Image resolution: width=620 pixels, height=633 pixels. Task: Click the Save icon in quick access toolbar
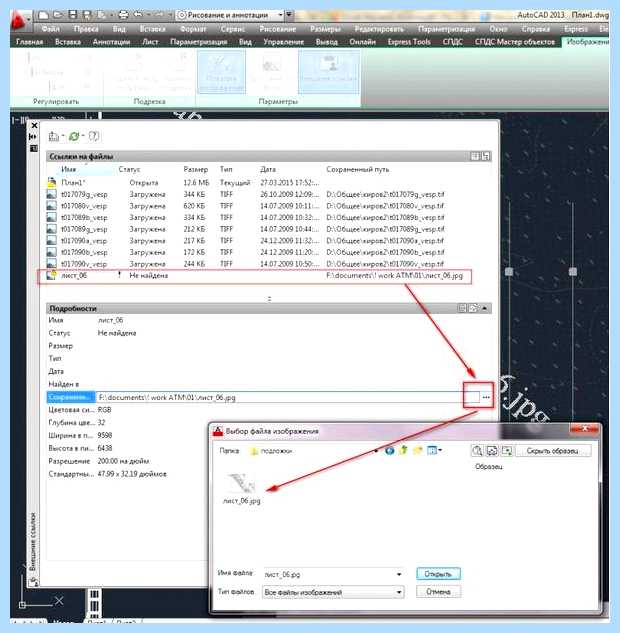click(x=73, y=15)
